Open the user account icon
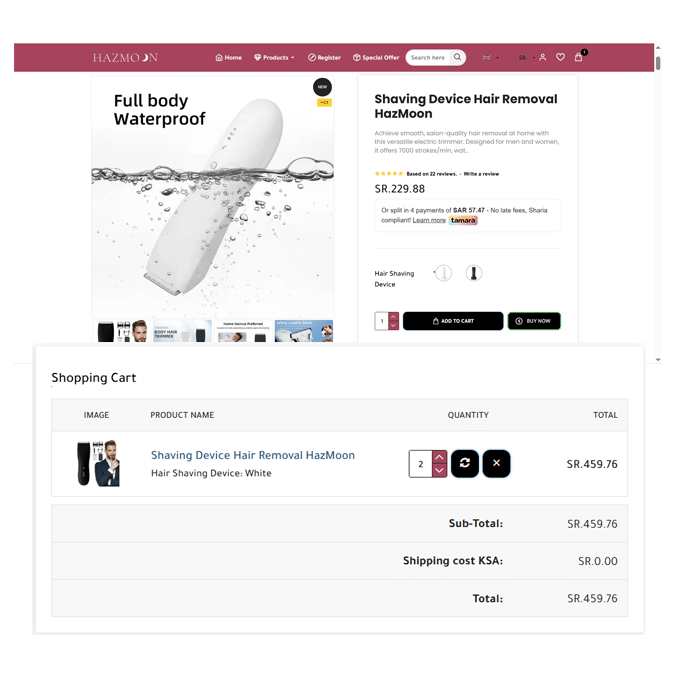Screen dimensions: 675x675 (542, 57)
